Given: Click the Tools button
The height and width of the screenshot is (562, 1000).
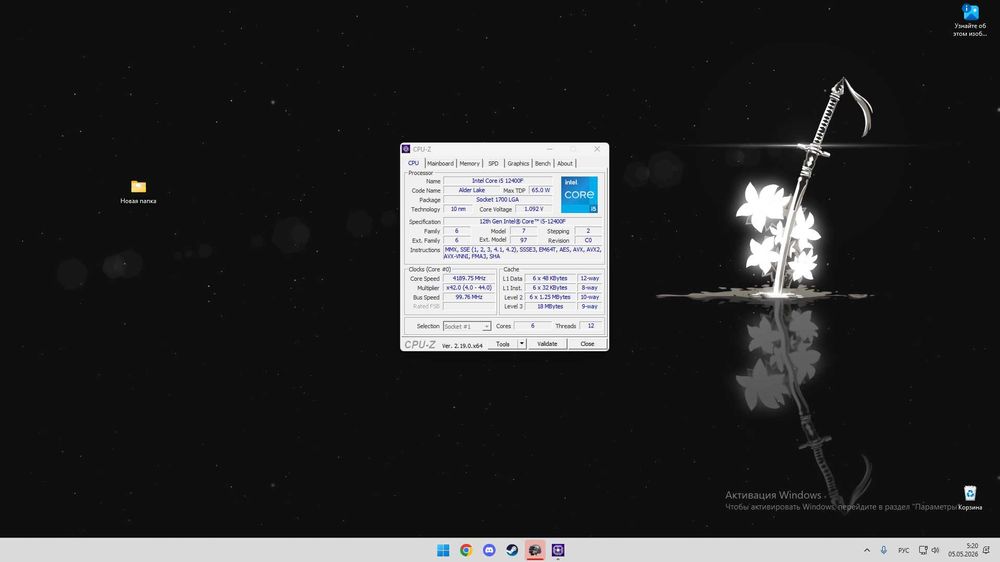Looking at the screenshot, I should point(503,344).
